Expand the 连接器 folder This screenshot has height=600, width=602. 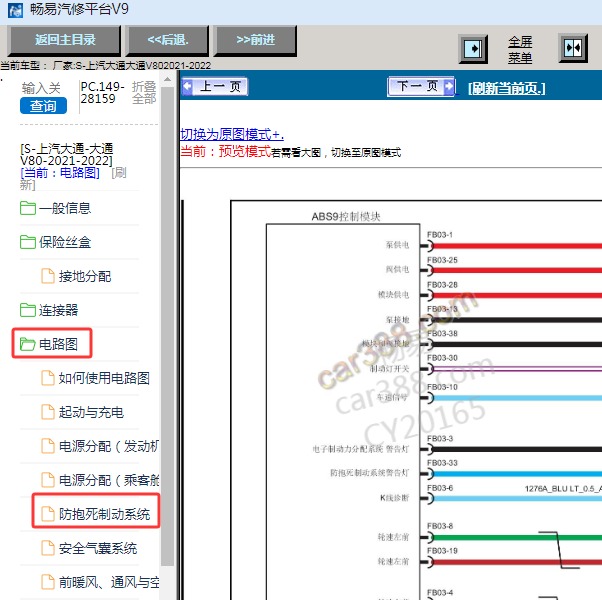point(58,310)
